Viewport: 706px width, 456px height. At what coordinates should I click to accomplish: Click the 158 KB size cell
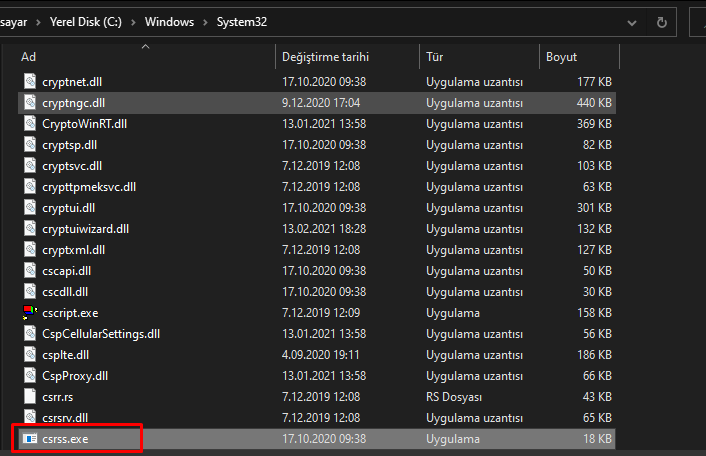(x=594, y=313)
